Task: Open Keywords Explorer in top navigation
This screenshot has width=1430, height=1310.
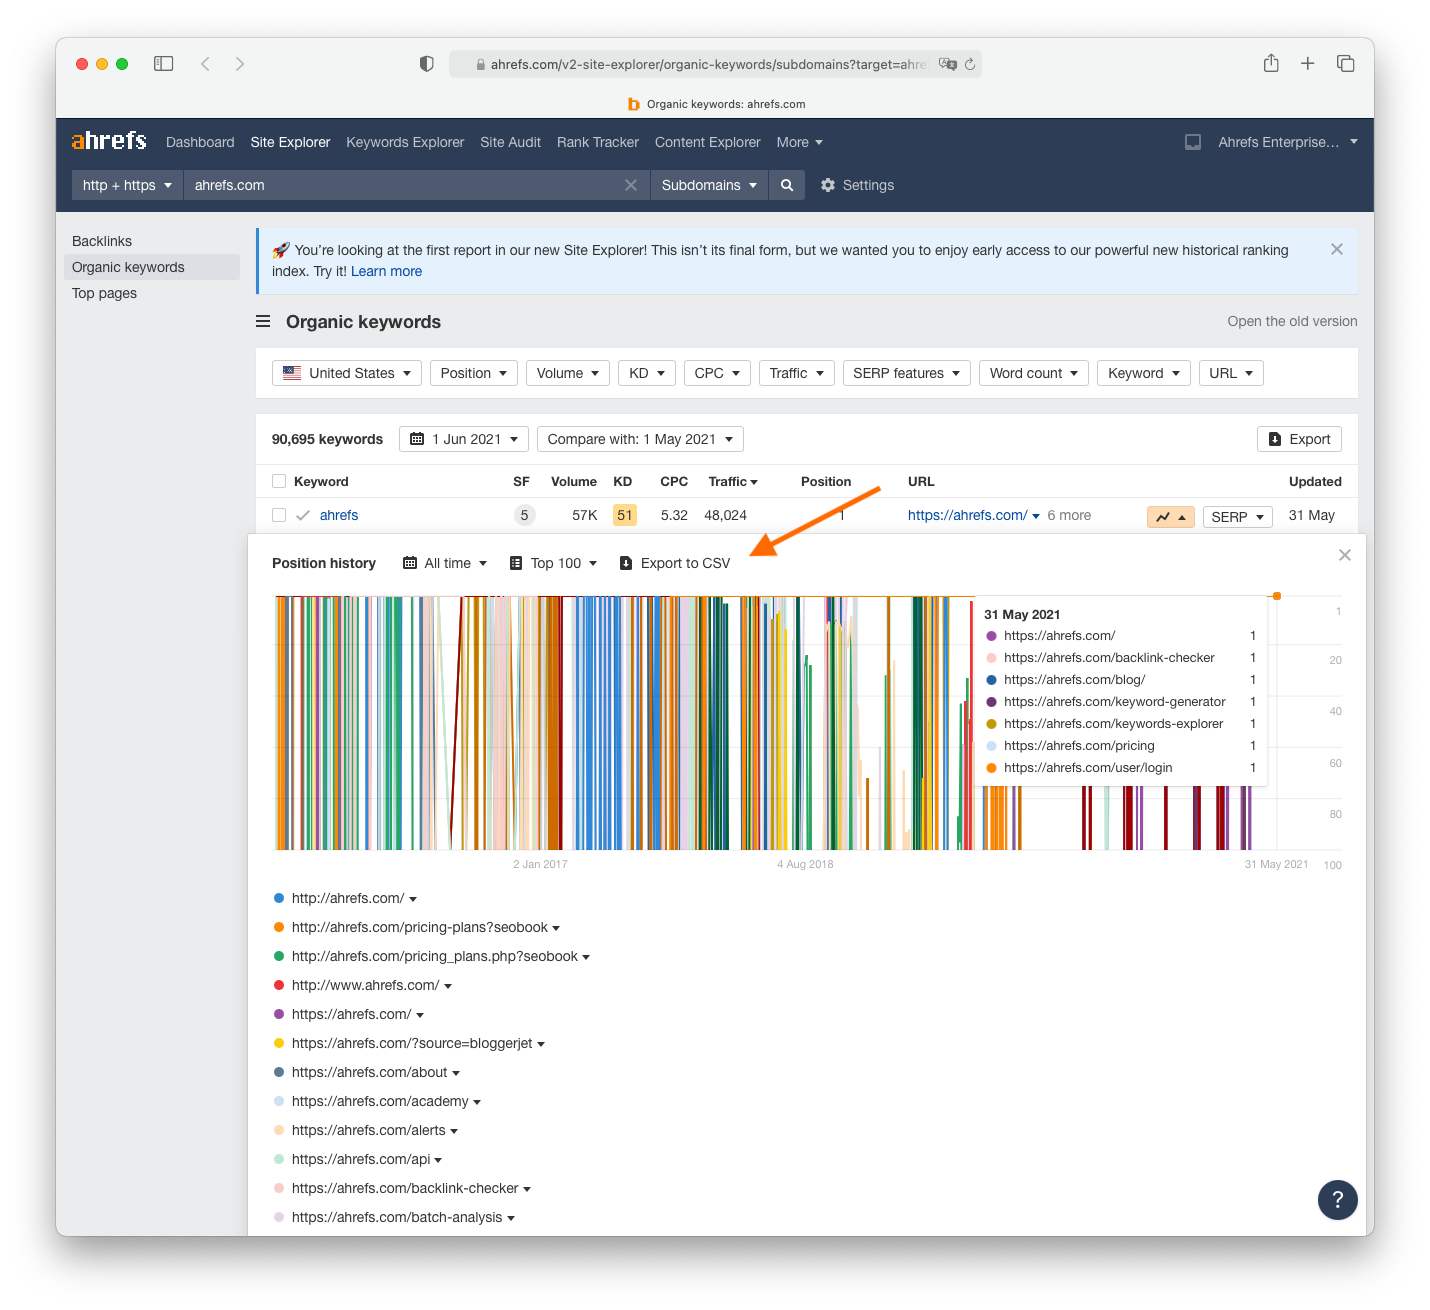Action: (405, 142)
